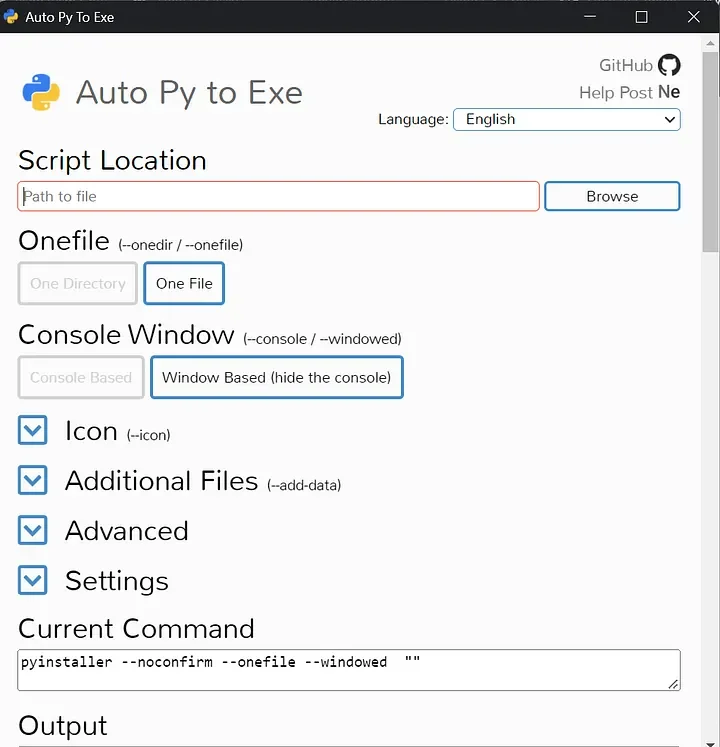Open the Help Post link

click(615, 92)
